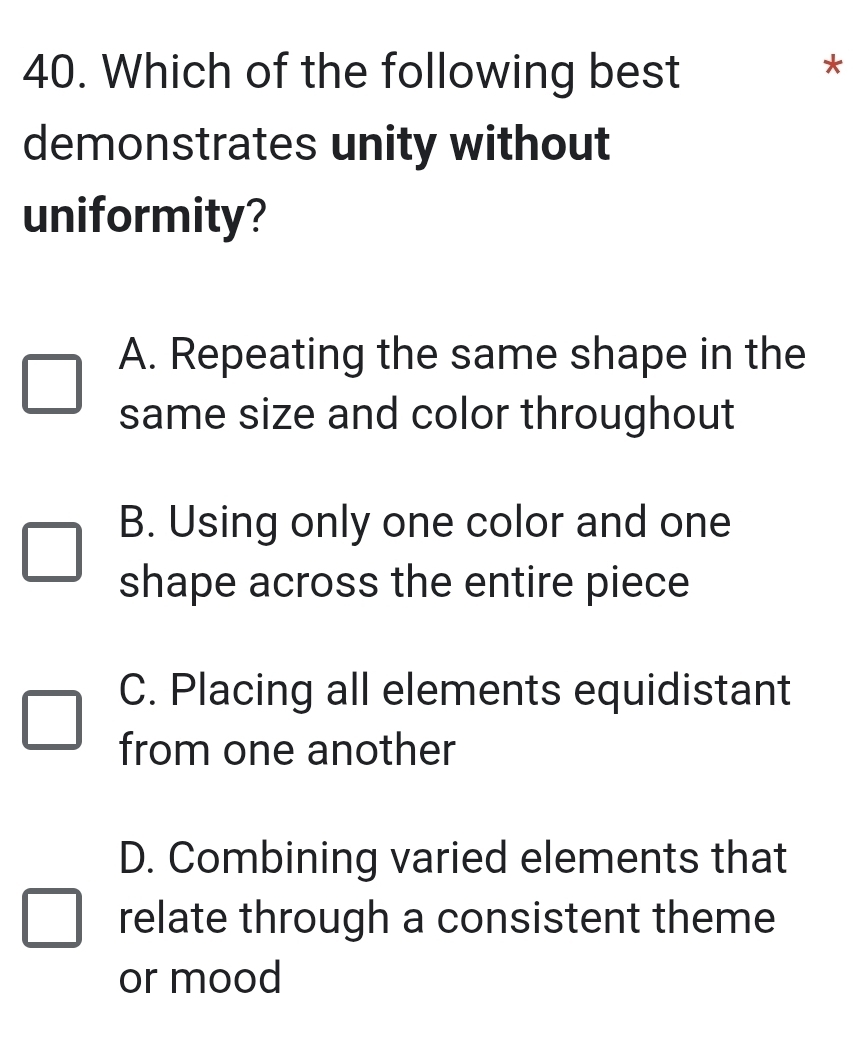Click the question mark after 'uniformity'

click(256, 216)
